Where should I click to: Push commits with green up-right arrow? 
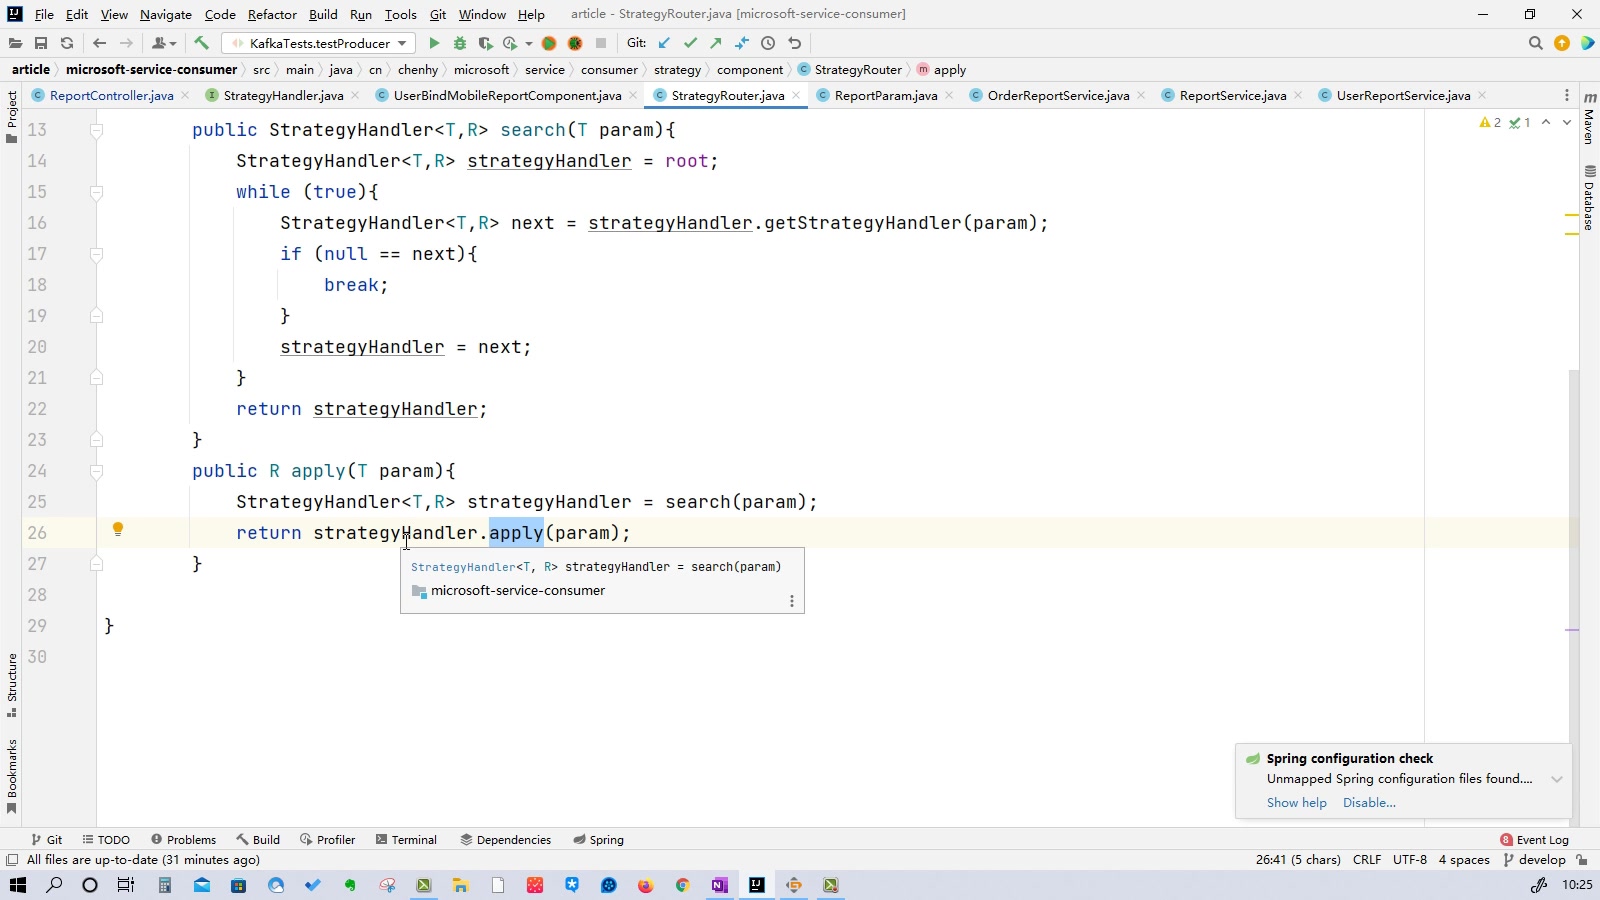[x=716, y=43]
